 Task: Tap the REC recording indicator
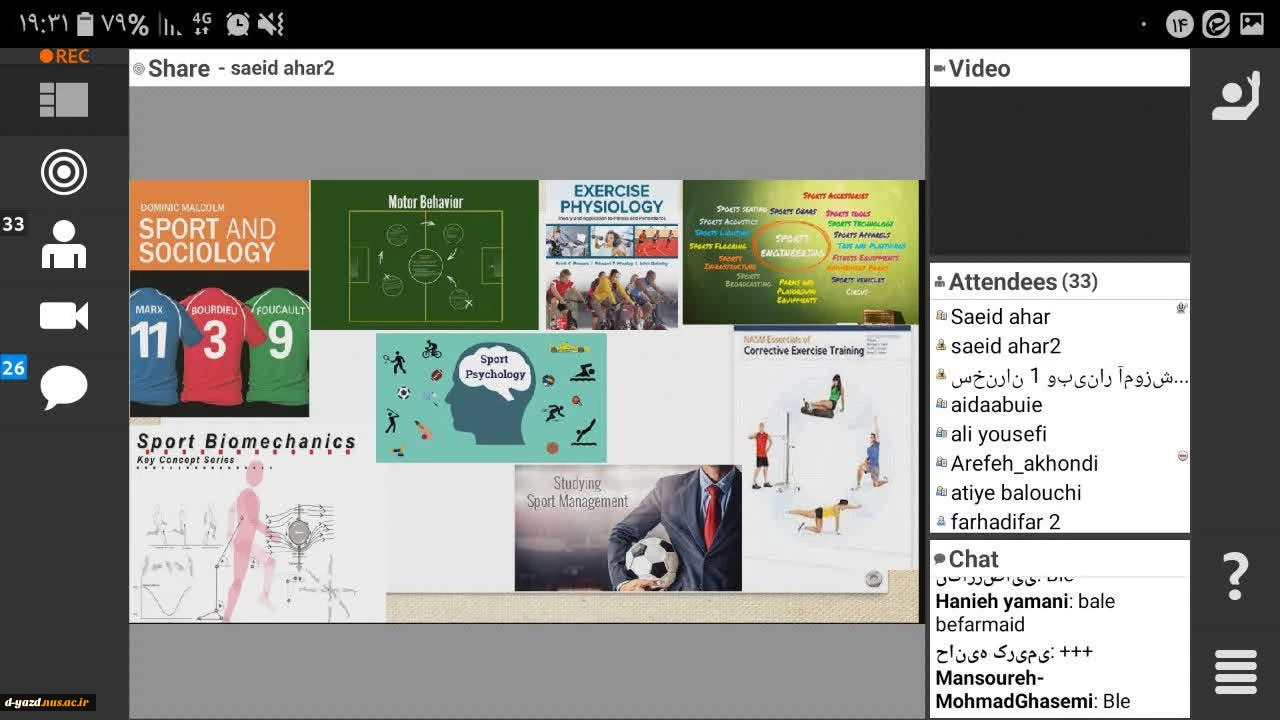tap(64, 57)
